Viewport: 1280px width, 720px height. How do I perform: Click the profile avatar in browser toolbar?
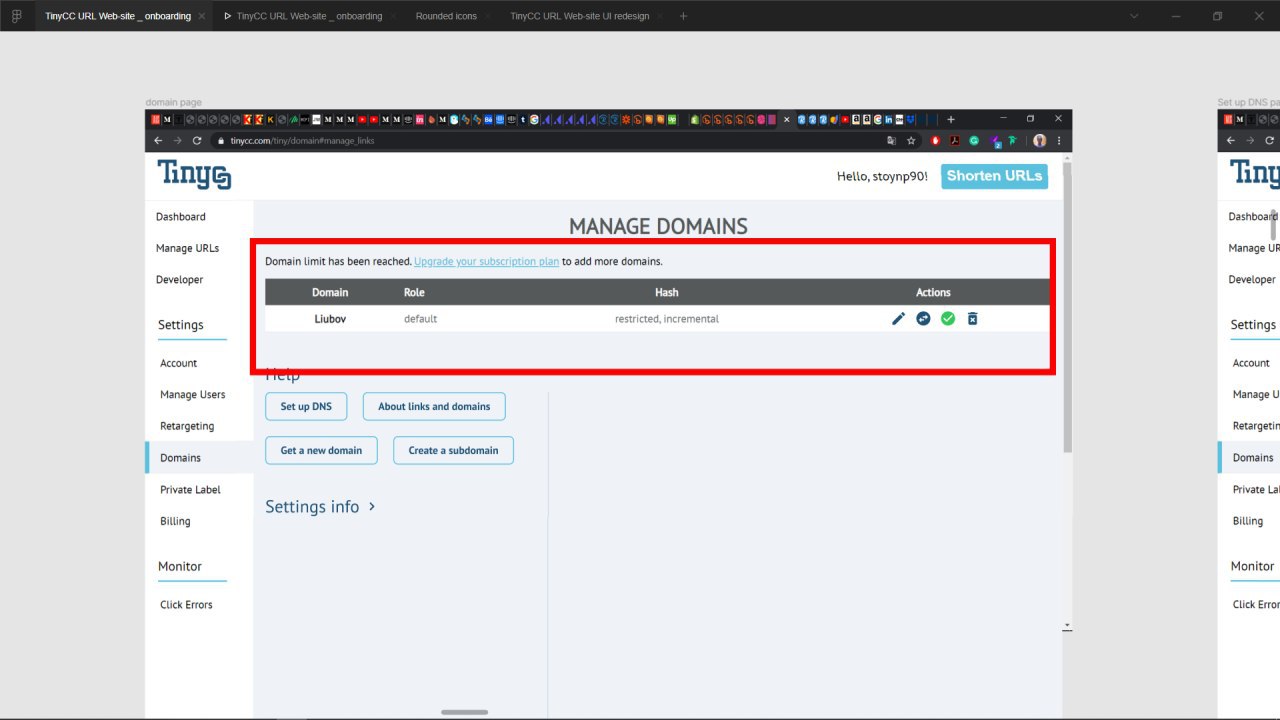1040,141
